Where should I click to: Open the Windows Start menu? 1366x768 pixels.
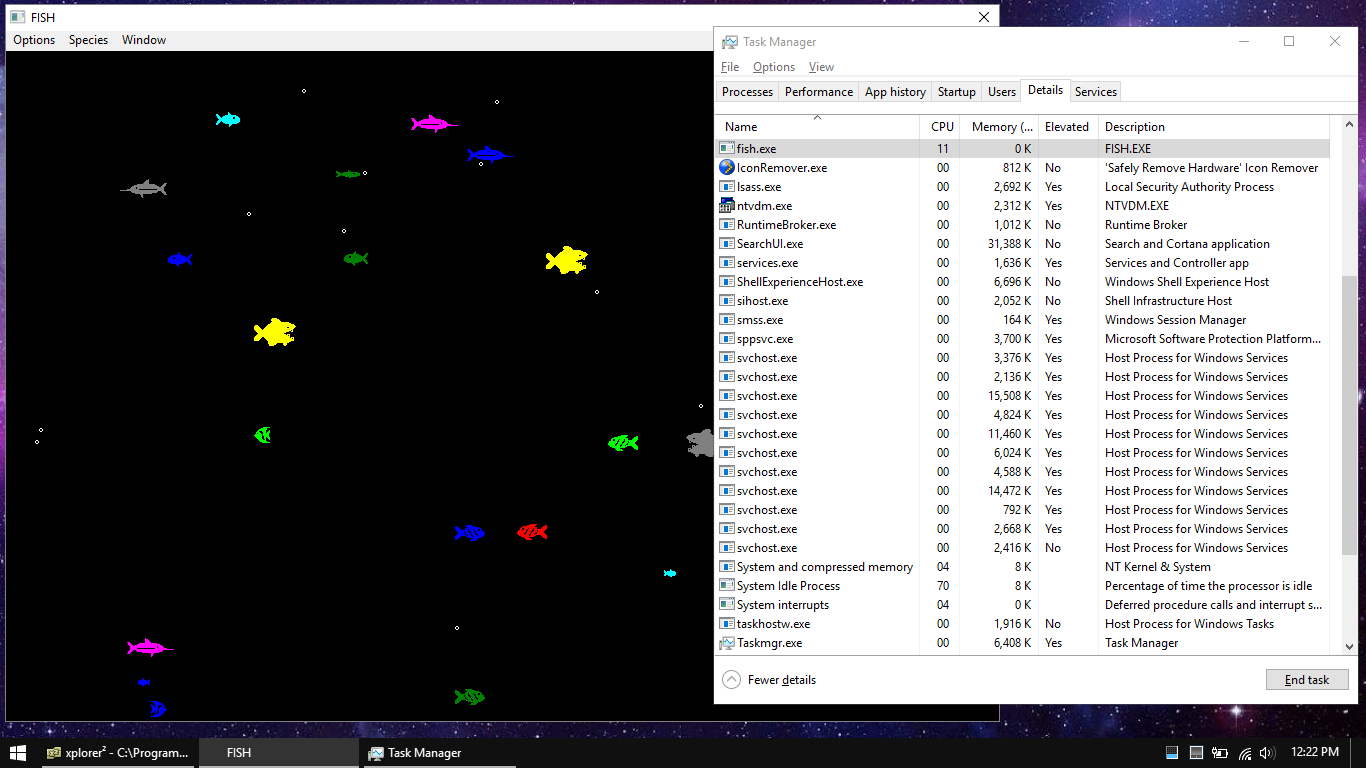(18, 752)
